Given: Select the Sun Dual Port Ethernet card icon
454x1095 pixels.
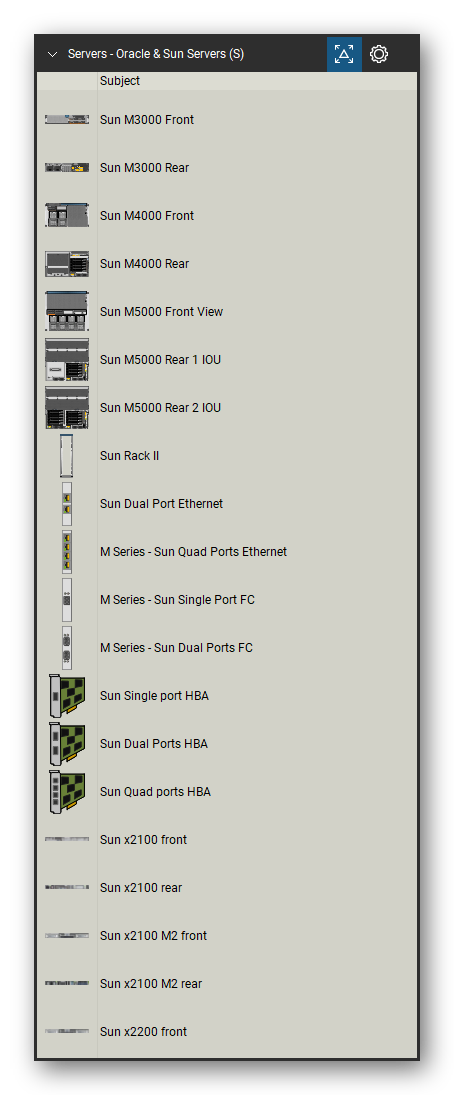Looking at the screenshot, I should [67, 504].
